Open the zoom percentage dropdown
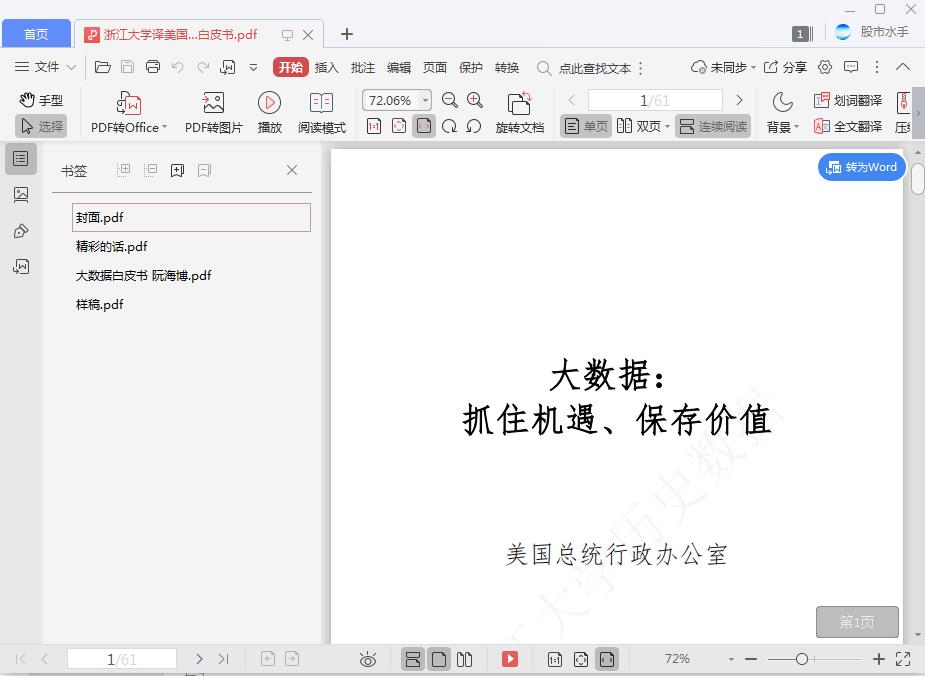 point(424,100)
